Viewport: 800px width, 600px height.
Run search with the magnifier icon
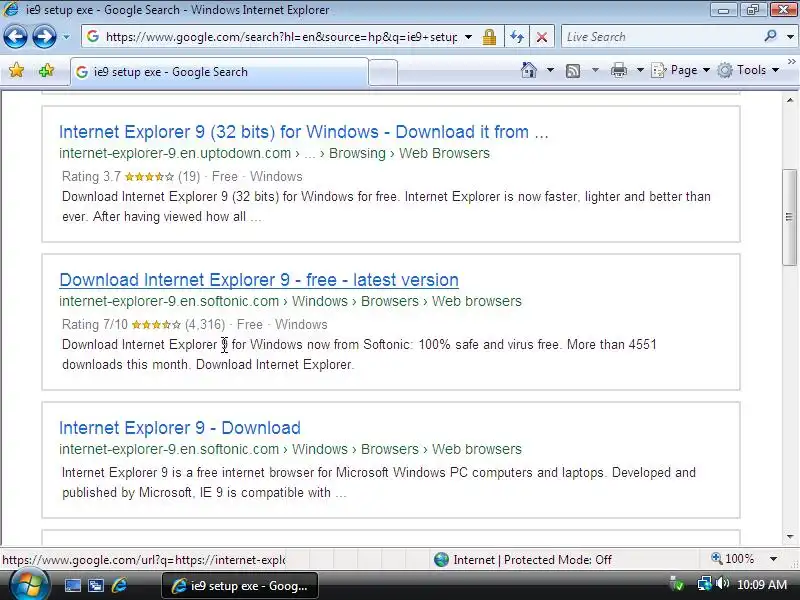770,36
